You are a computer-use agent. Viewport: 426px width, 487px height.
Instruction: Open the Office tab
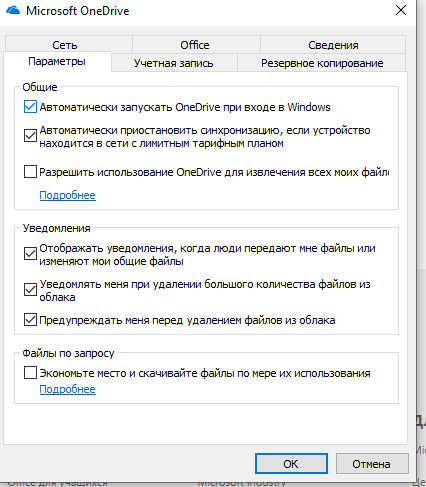click(196, 44)
